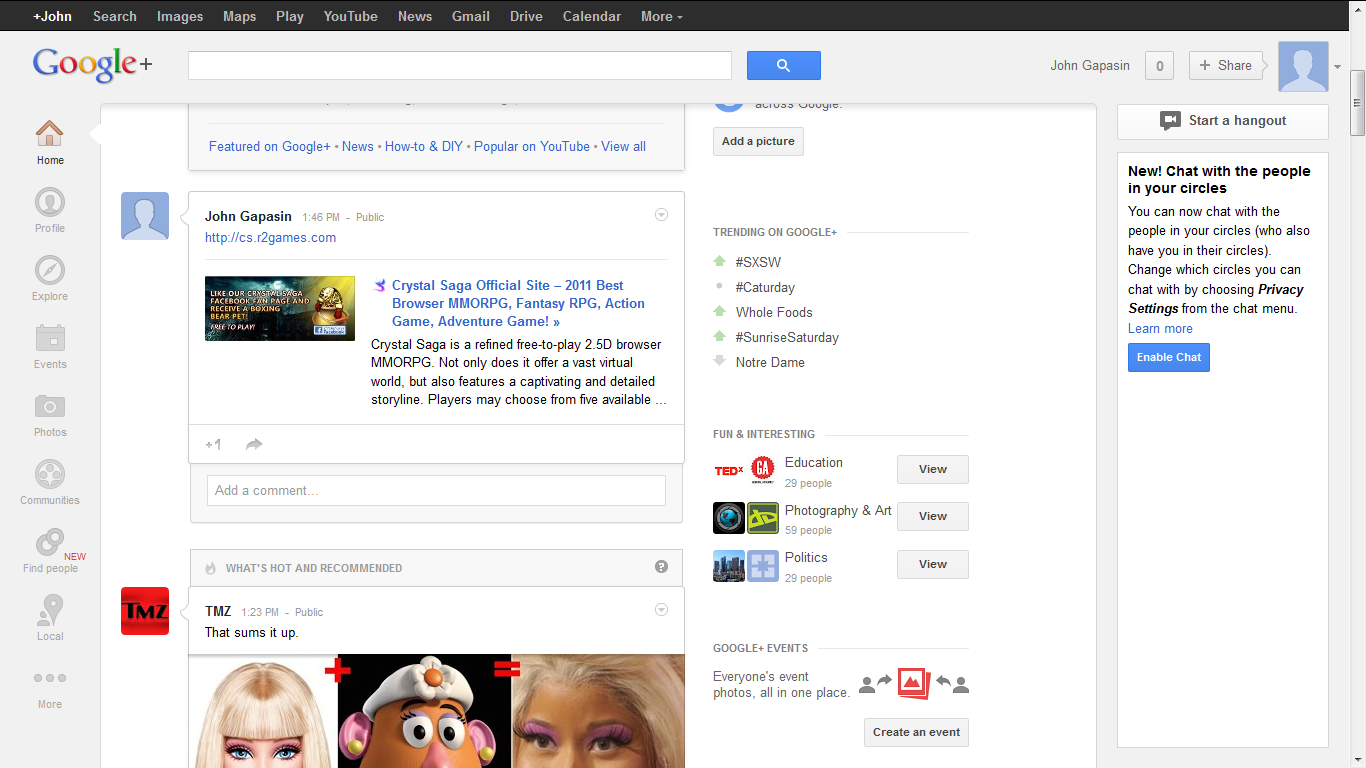Open options arrow on John Gapasin's post
The image size is (1366, 768).
click(x=660, y=215)
